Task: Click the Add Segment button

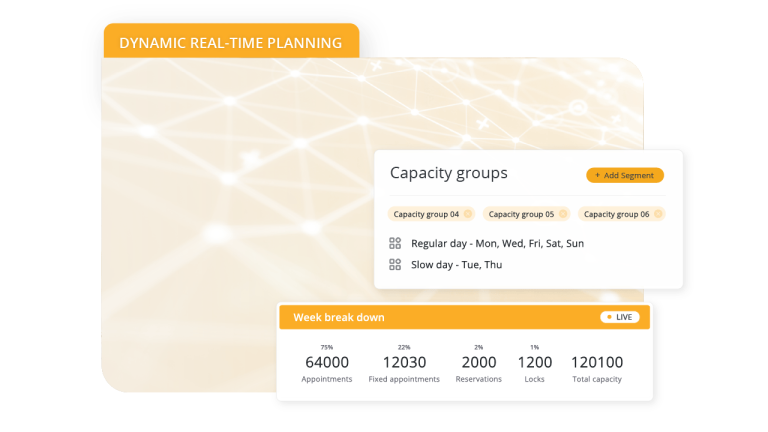Action: pos(624,175)
